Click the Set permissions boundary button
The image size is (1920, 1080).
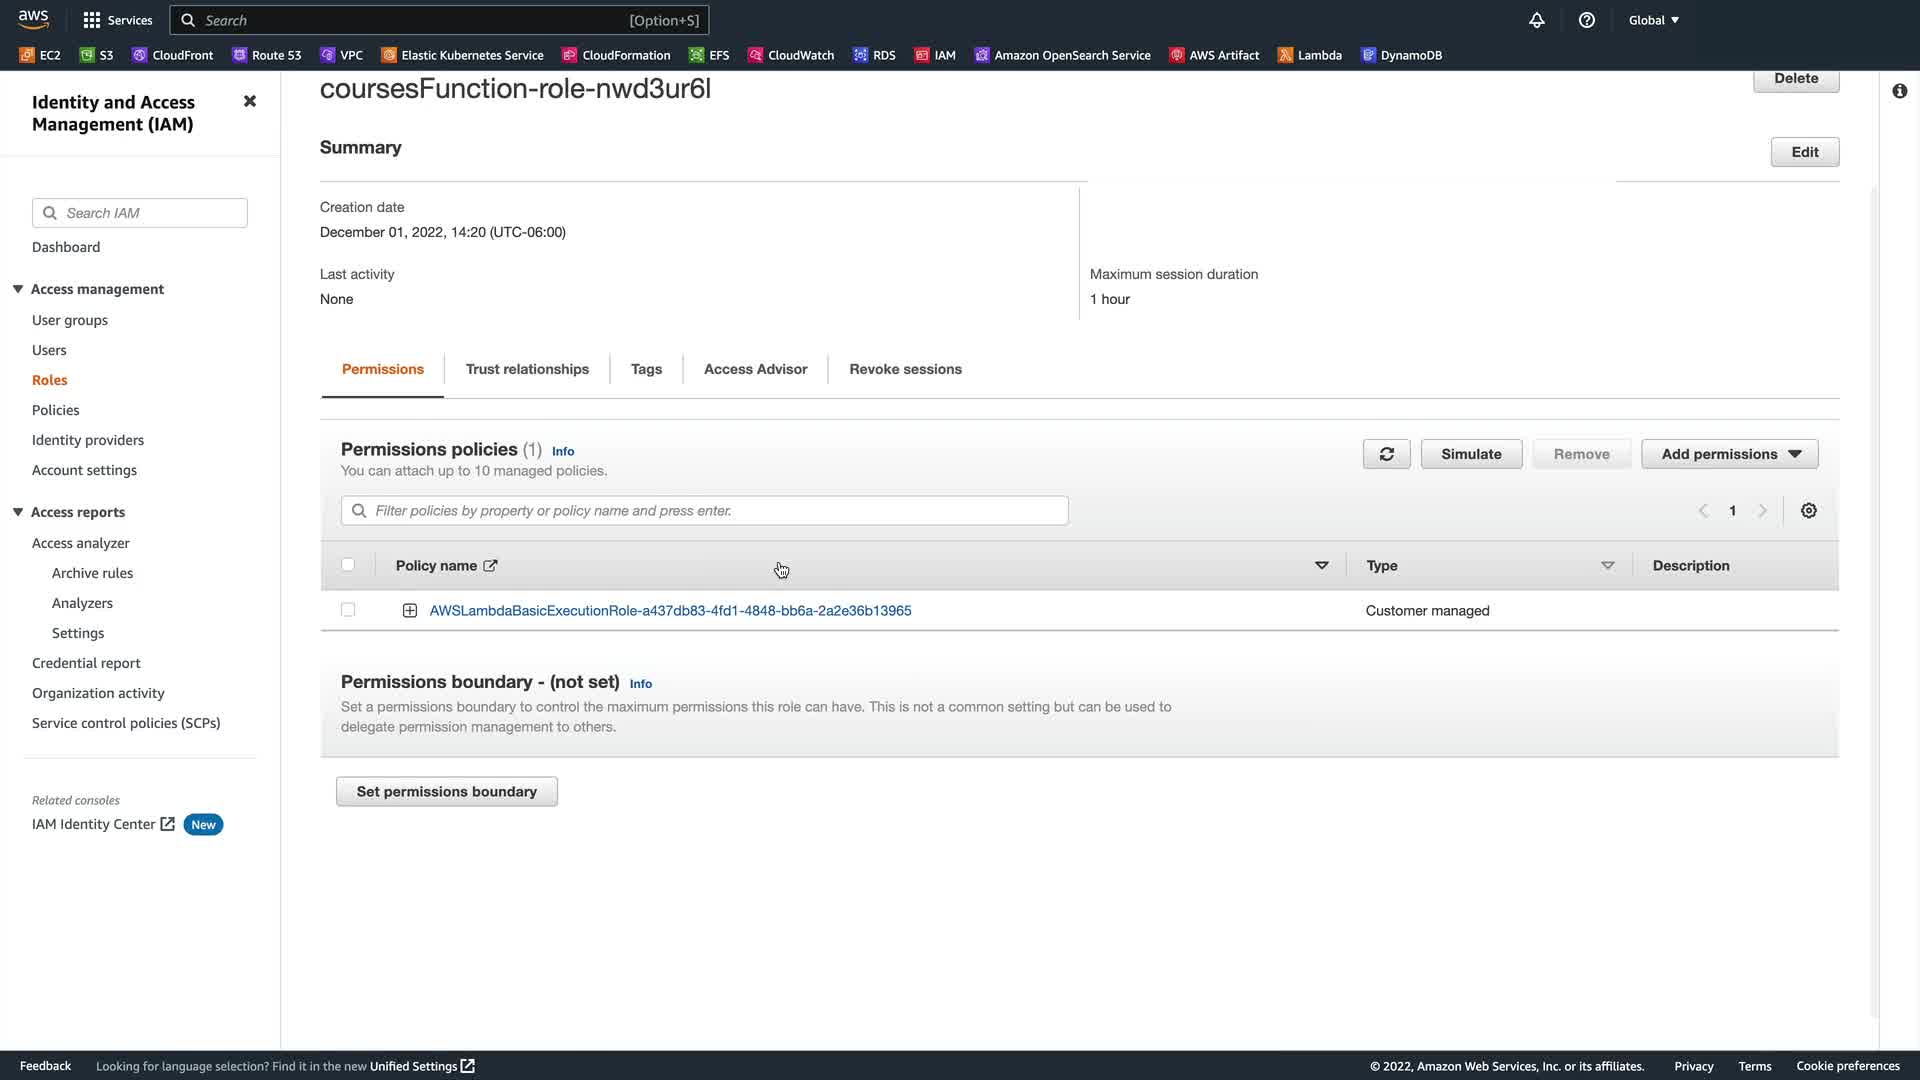pos(446,791)
